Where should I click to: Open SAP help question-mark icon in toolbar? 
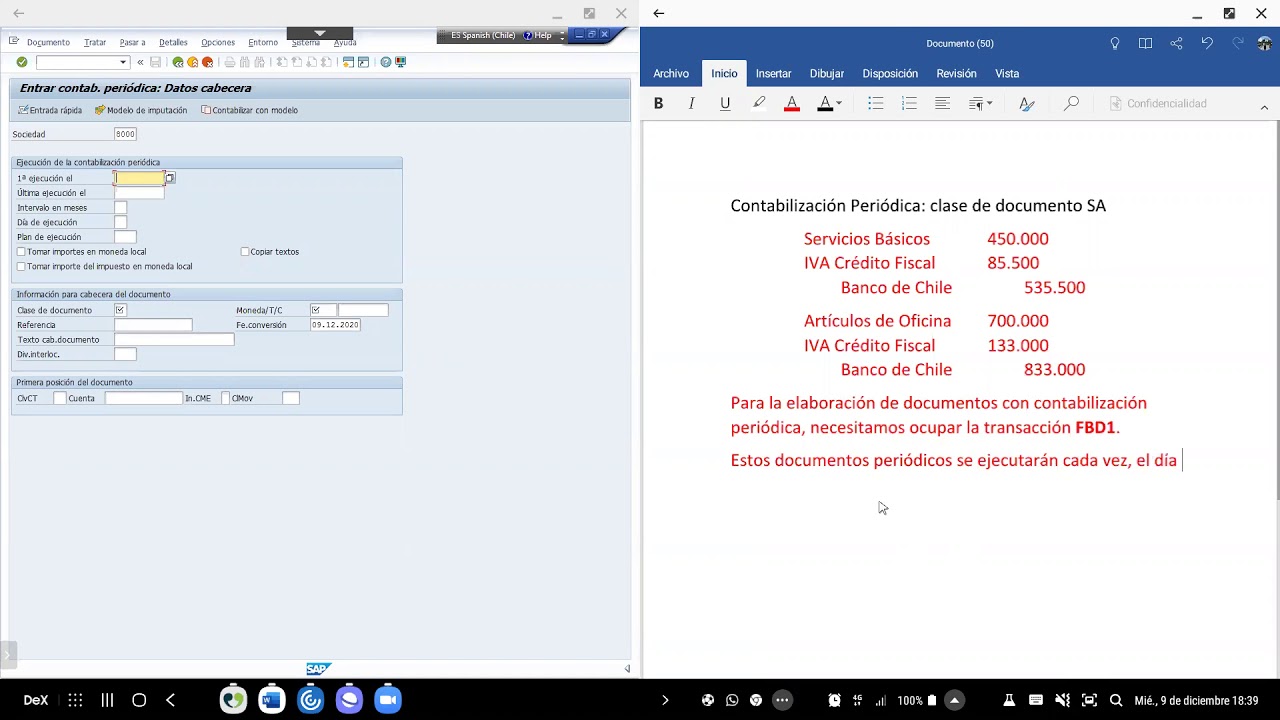(386, 62)
